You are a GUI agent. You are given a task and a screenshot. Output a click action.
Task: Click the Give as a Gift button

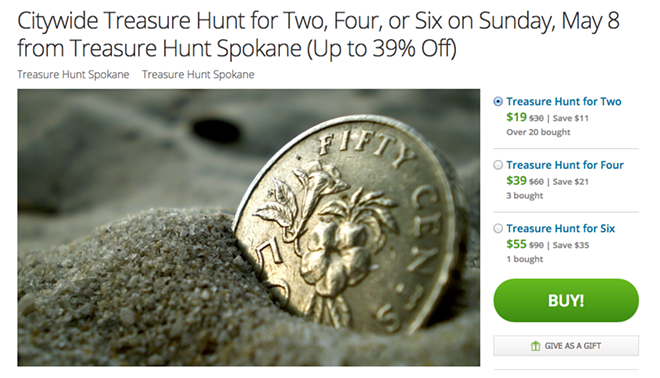(x=566, y=346)
